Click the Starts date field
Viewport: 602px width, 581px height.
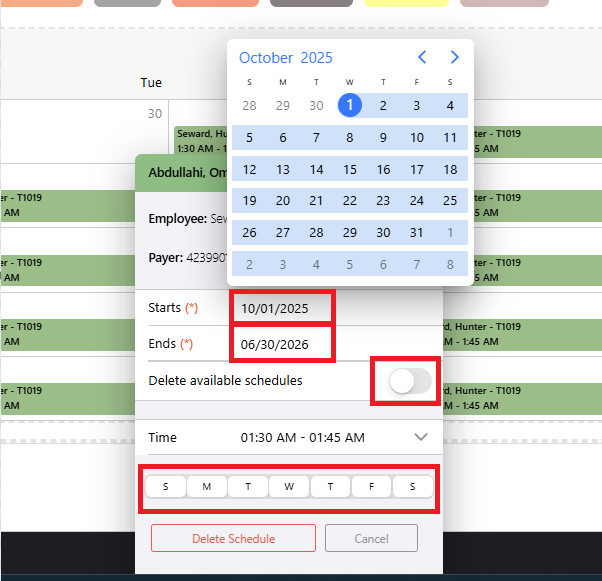click(282, 308)
